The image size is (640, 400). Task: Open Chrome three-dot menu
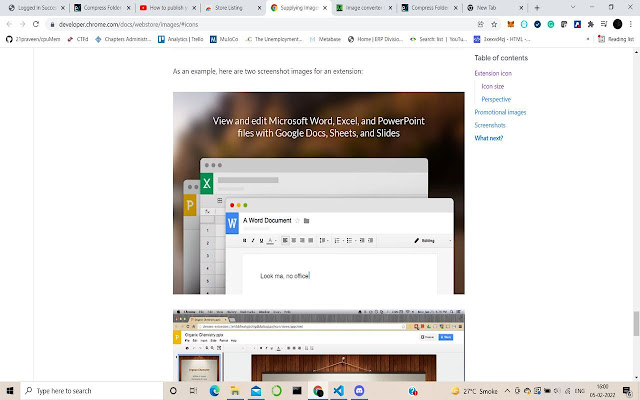click(631, 24)
